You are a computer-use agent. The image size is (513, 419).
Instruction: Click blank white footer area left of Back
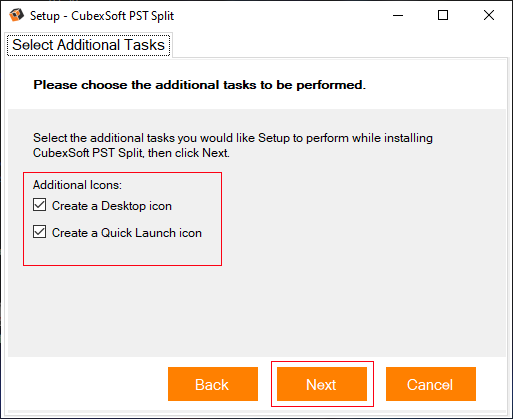pos(87,383)
